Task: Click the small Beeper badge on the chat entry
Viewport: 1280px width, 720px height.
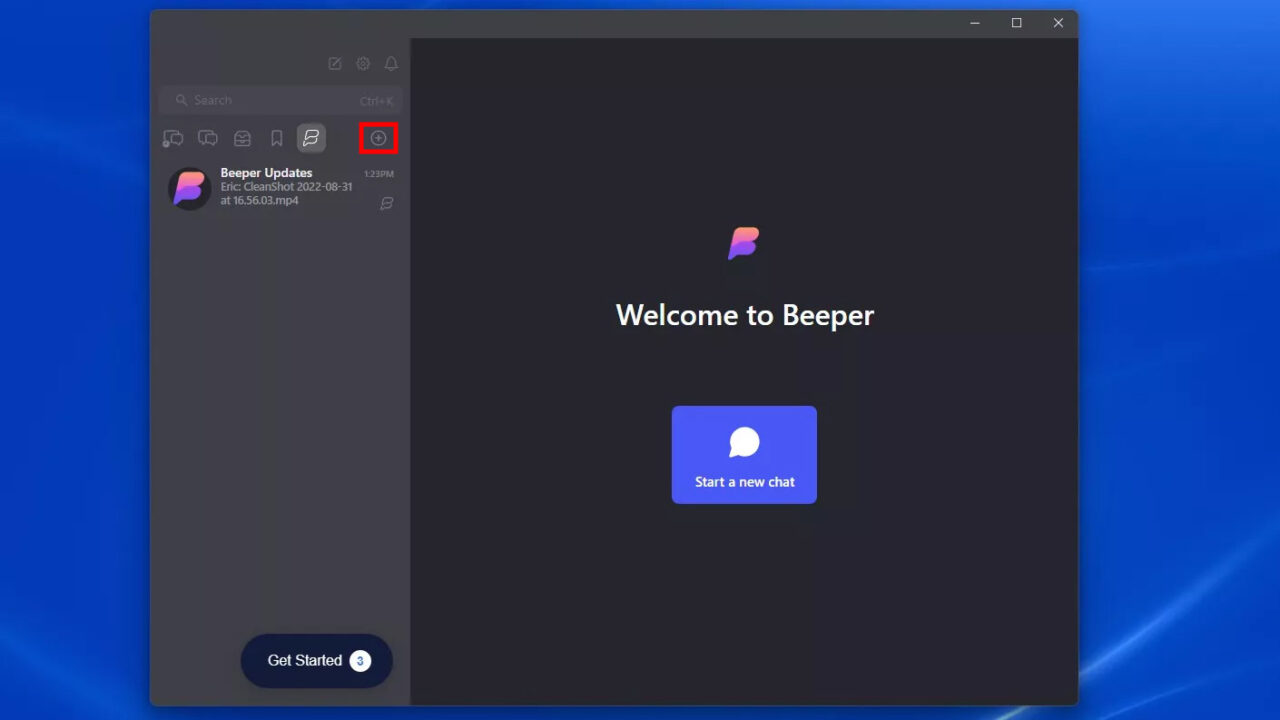Action: pos(387,204)
